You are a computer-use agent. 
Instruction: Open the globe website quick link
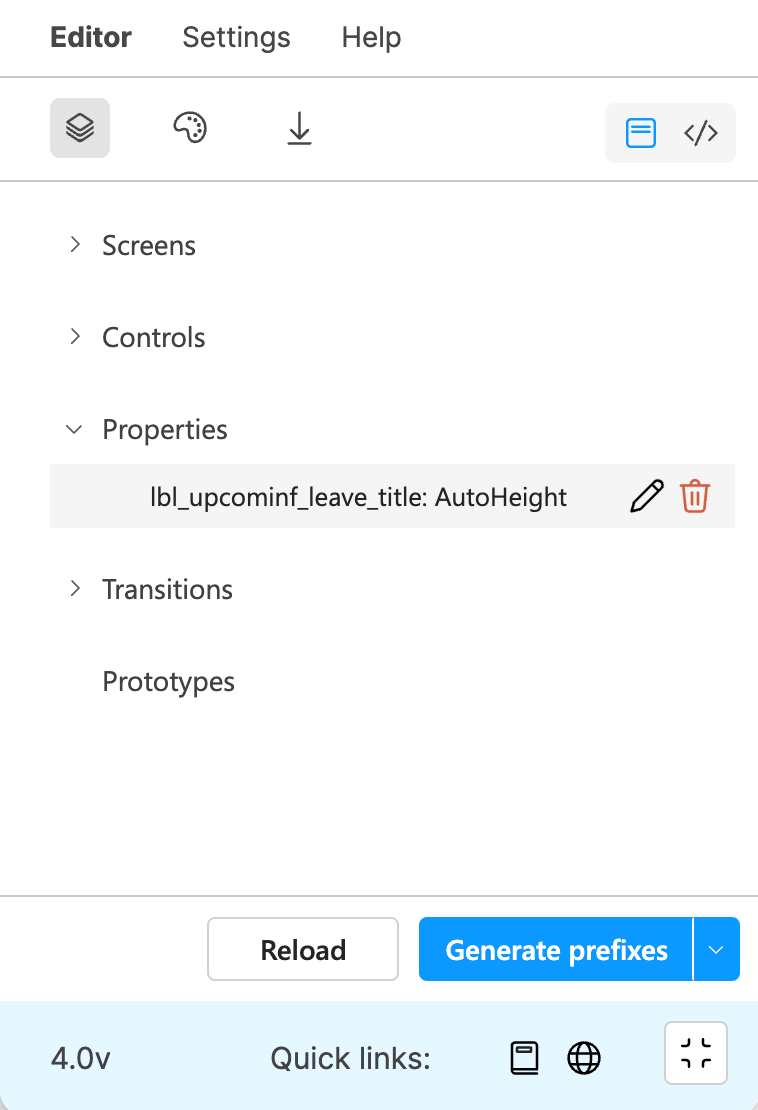584,1058
